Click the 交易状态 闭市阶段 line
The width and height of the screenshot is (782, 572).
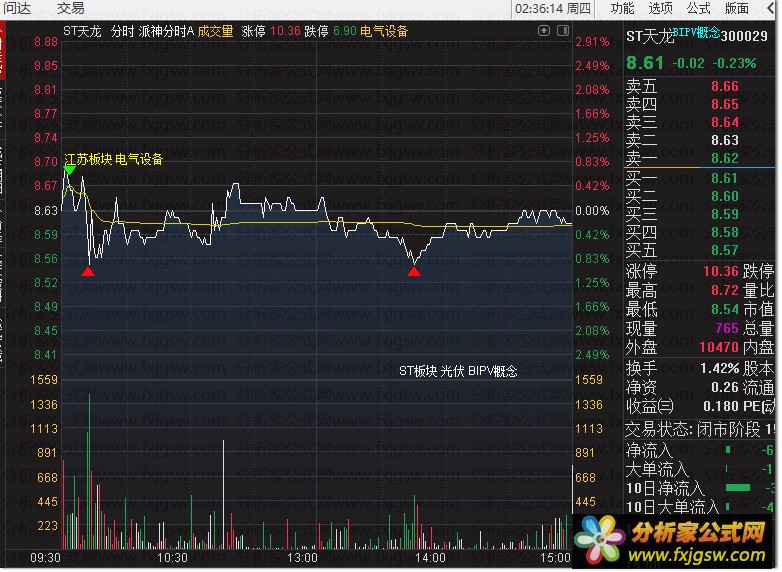pyautogui.click(x=700, y=429)
